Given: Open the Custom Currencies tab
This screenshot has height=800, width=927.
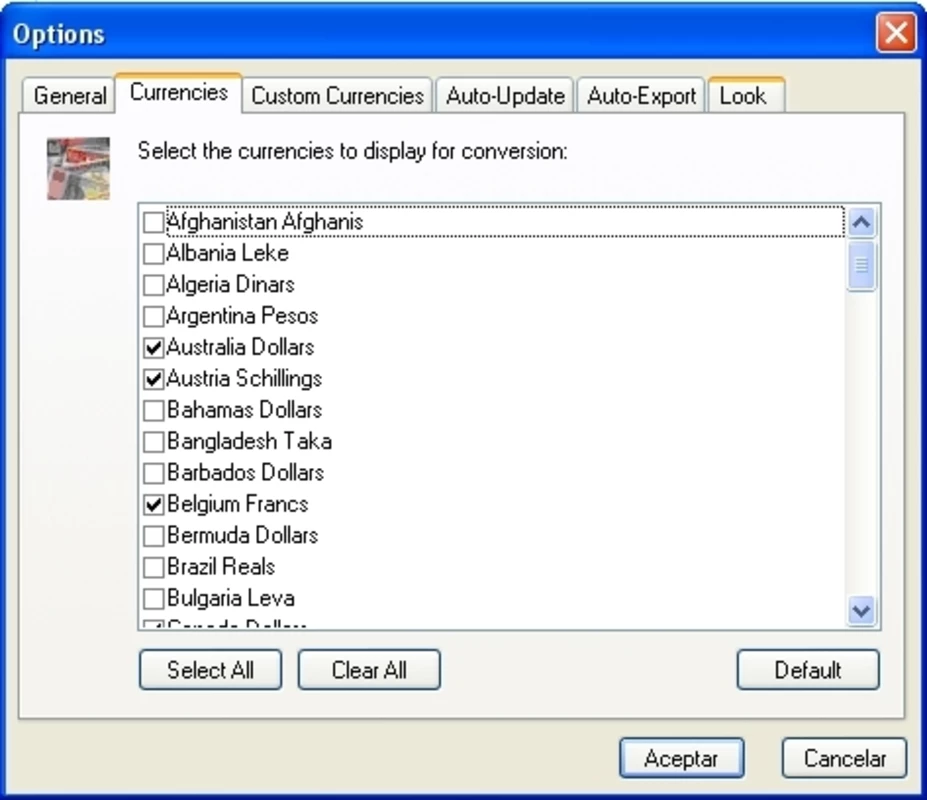Looking at the screenshot, I should (x=337, y=95).
